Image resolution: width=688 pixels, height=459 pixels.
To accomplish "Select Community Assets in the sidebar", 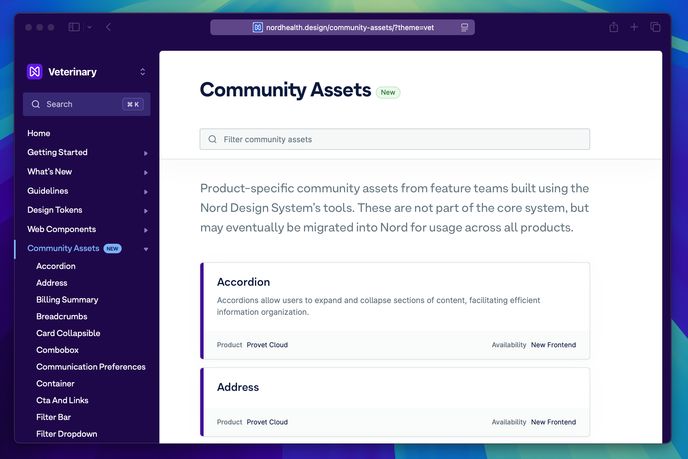I will pyautogui.click(x=63, y=248).
